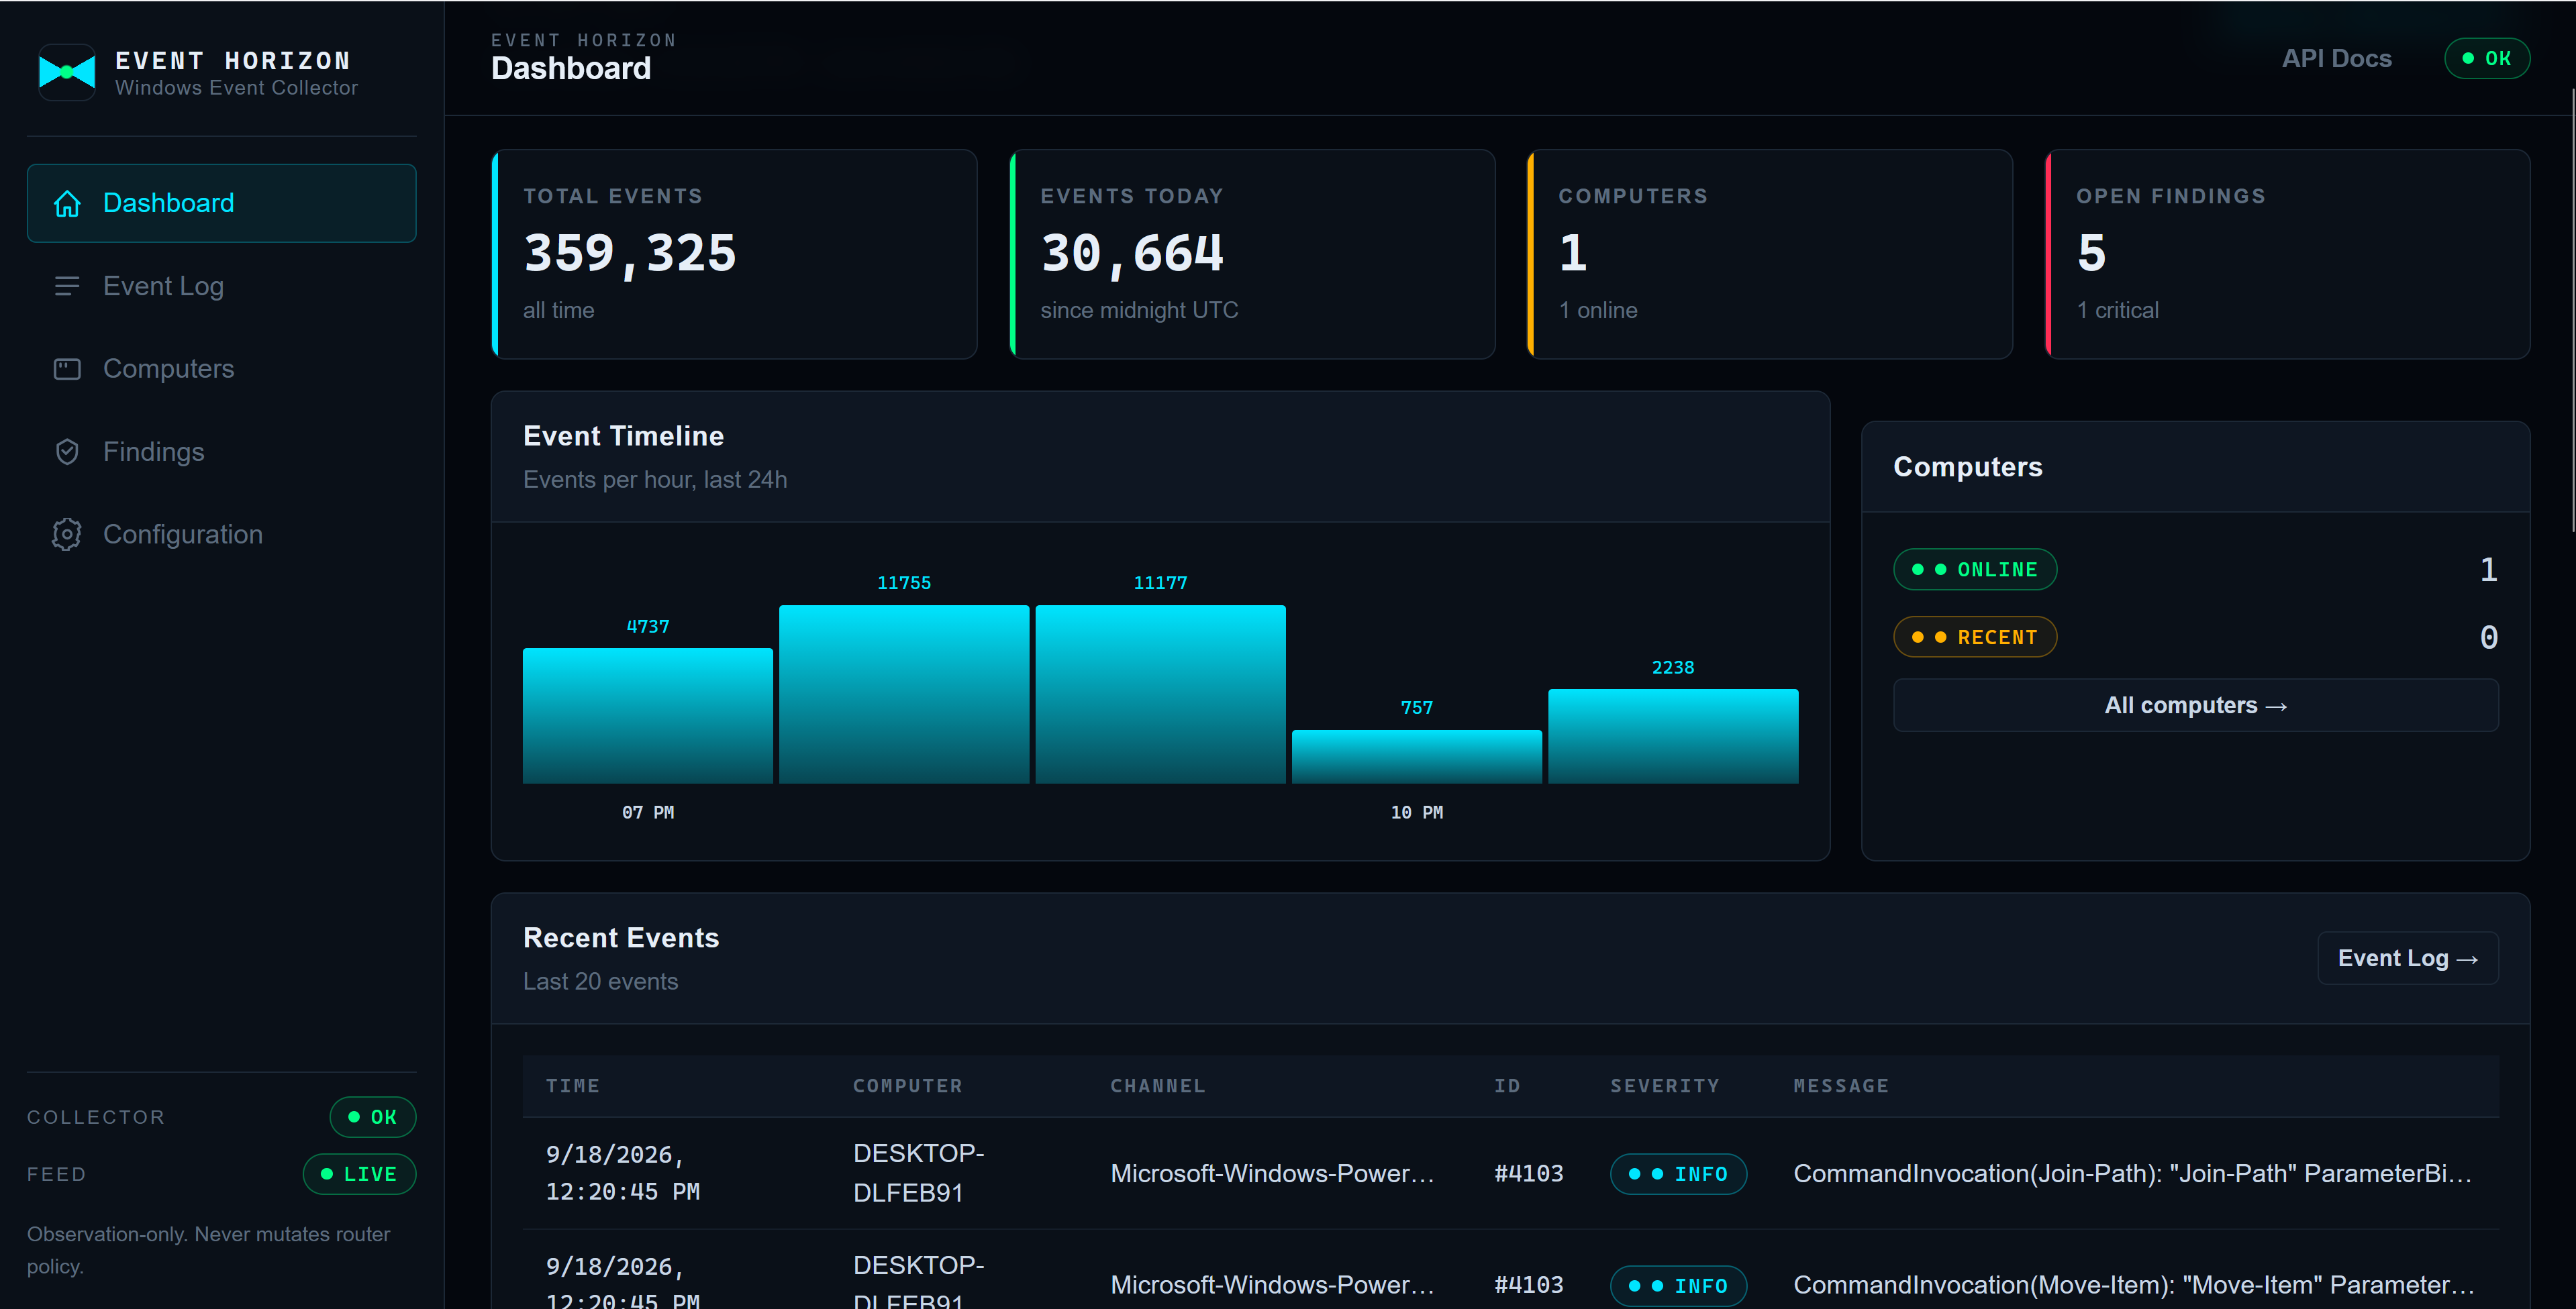Open the Event Log arrow button

2408,959
